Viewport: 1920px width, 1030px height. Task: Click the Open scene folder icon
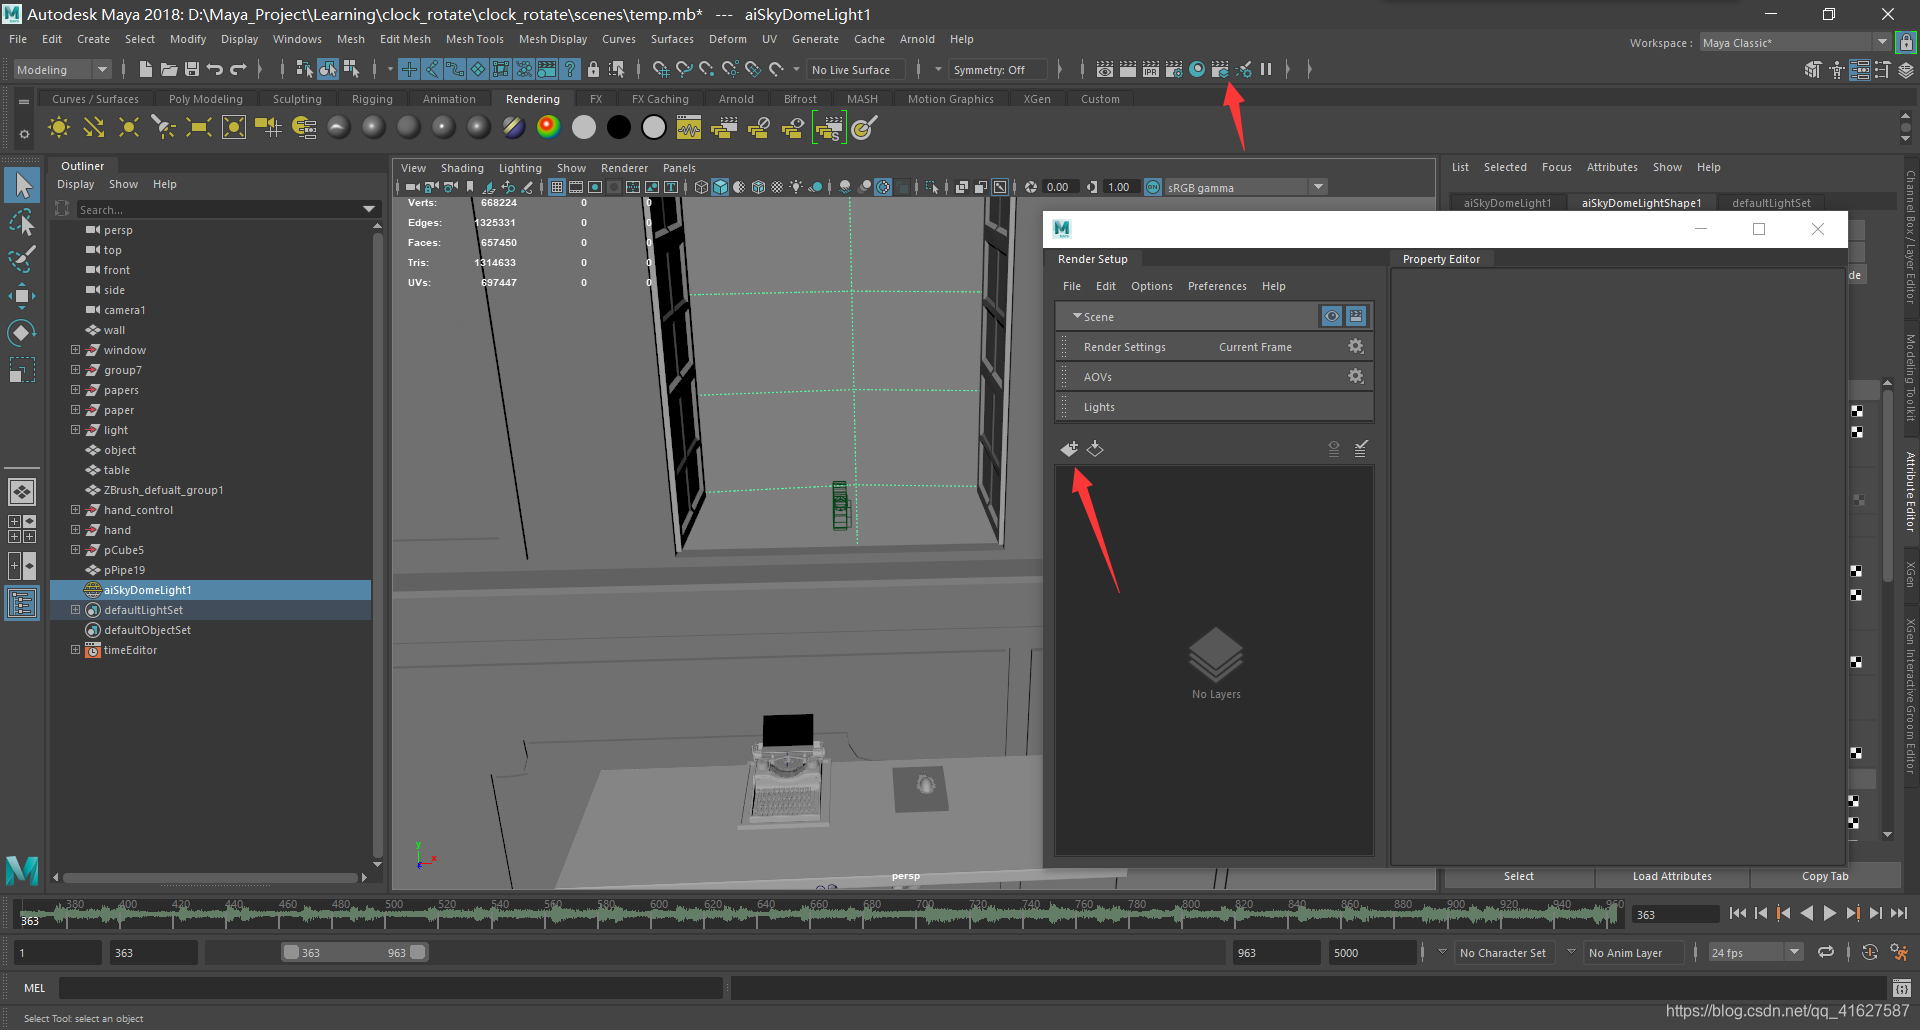click(169, 69)
